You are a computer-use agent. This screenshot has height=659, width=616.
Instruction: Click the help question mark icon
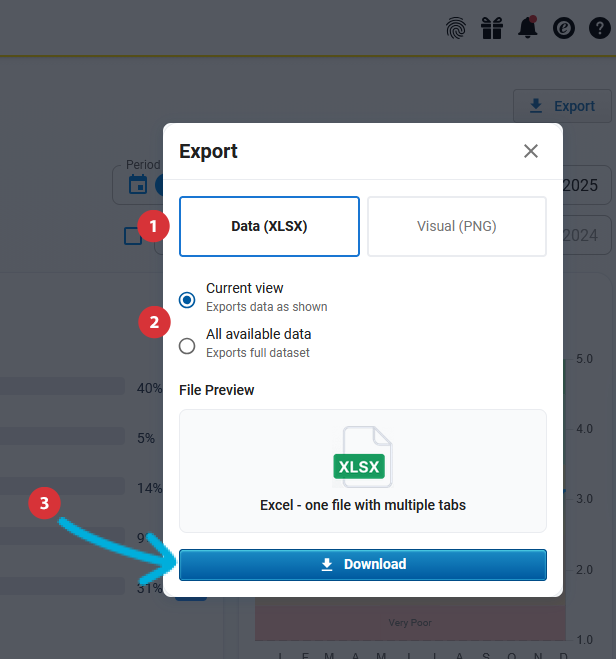point(600,29)
